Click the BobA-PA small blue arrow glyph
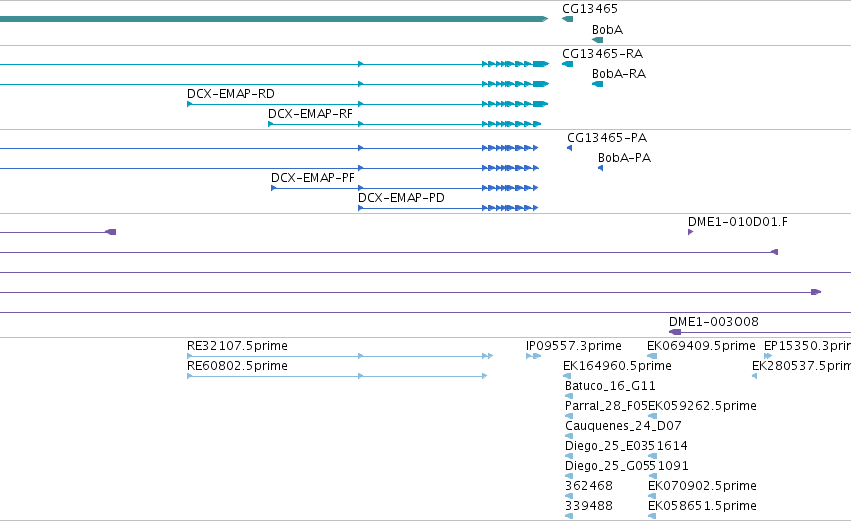 600,168
